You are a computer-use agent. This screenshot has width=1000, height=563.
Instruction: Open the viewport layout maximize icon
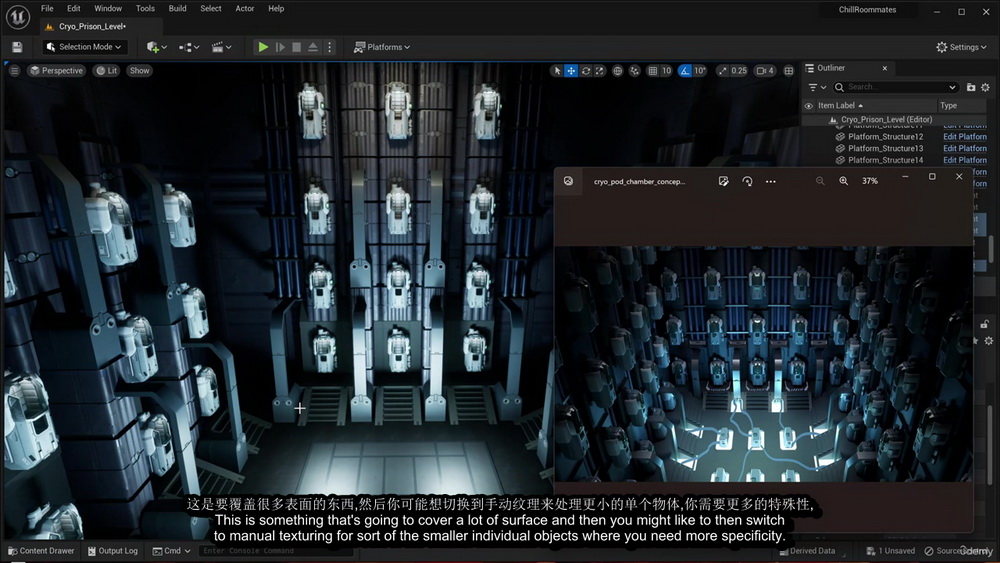pyautogui.click(x=789, y=71)
